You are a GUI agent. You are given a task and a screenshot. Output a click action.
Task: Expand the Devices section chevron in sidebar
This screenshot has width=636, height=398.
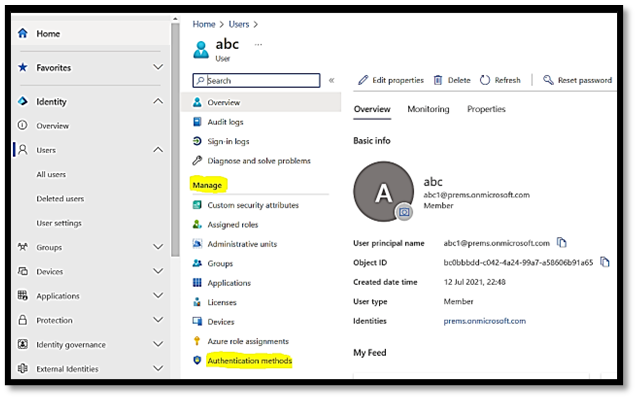158,271
